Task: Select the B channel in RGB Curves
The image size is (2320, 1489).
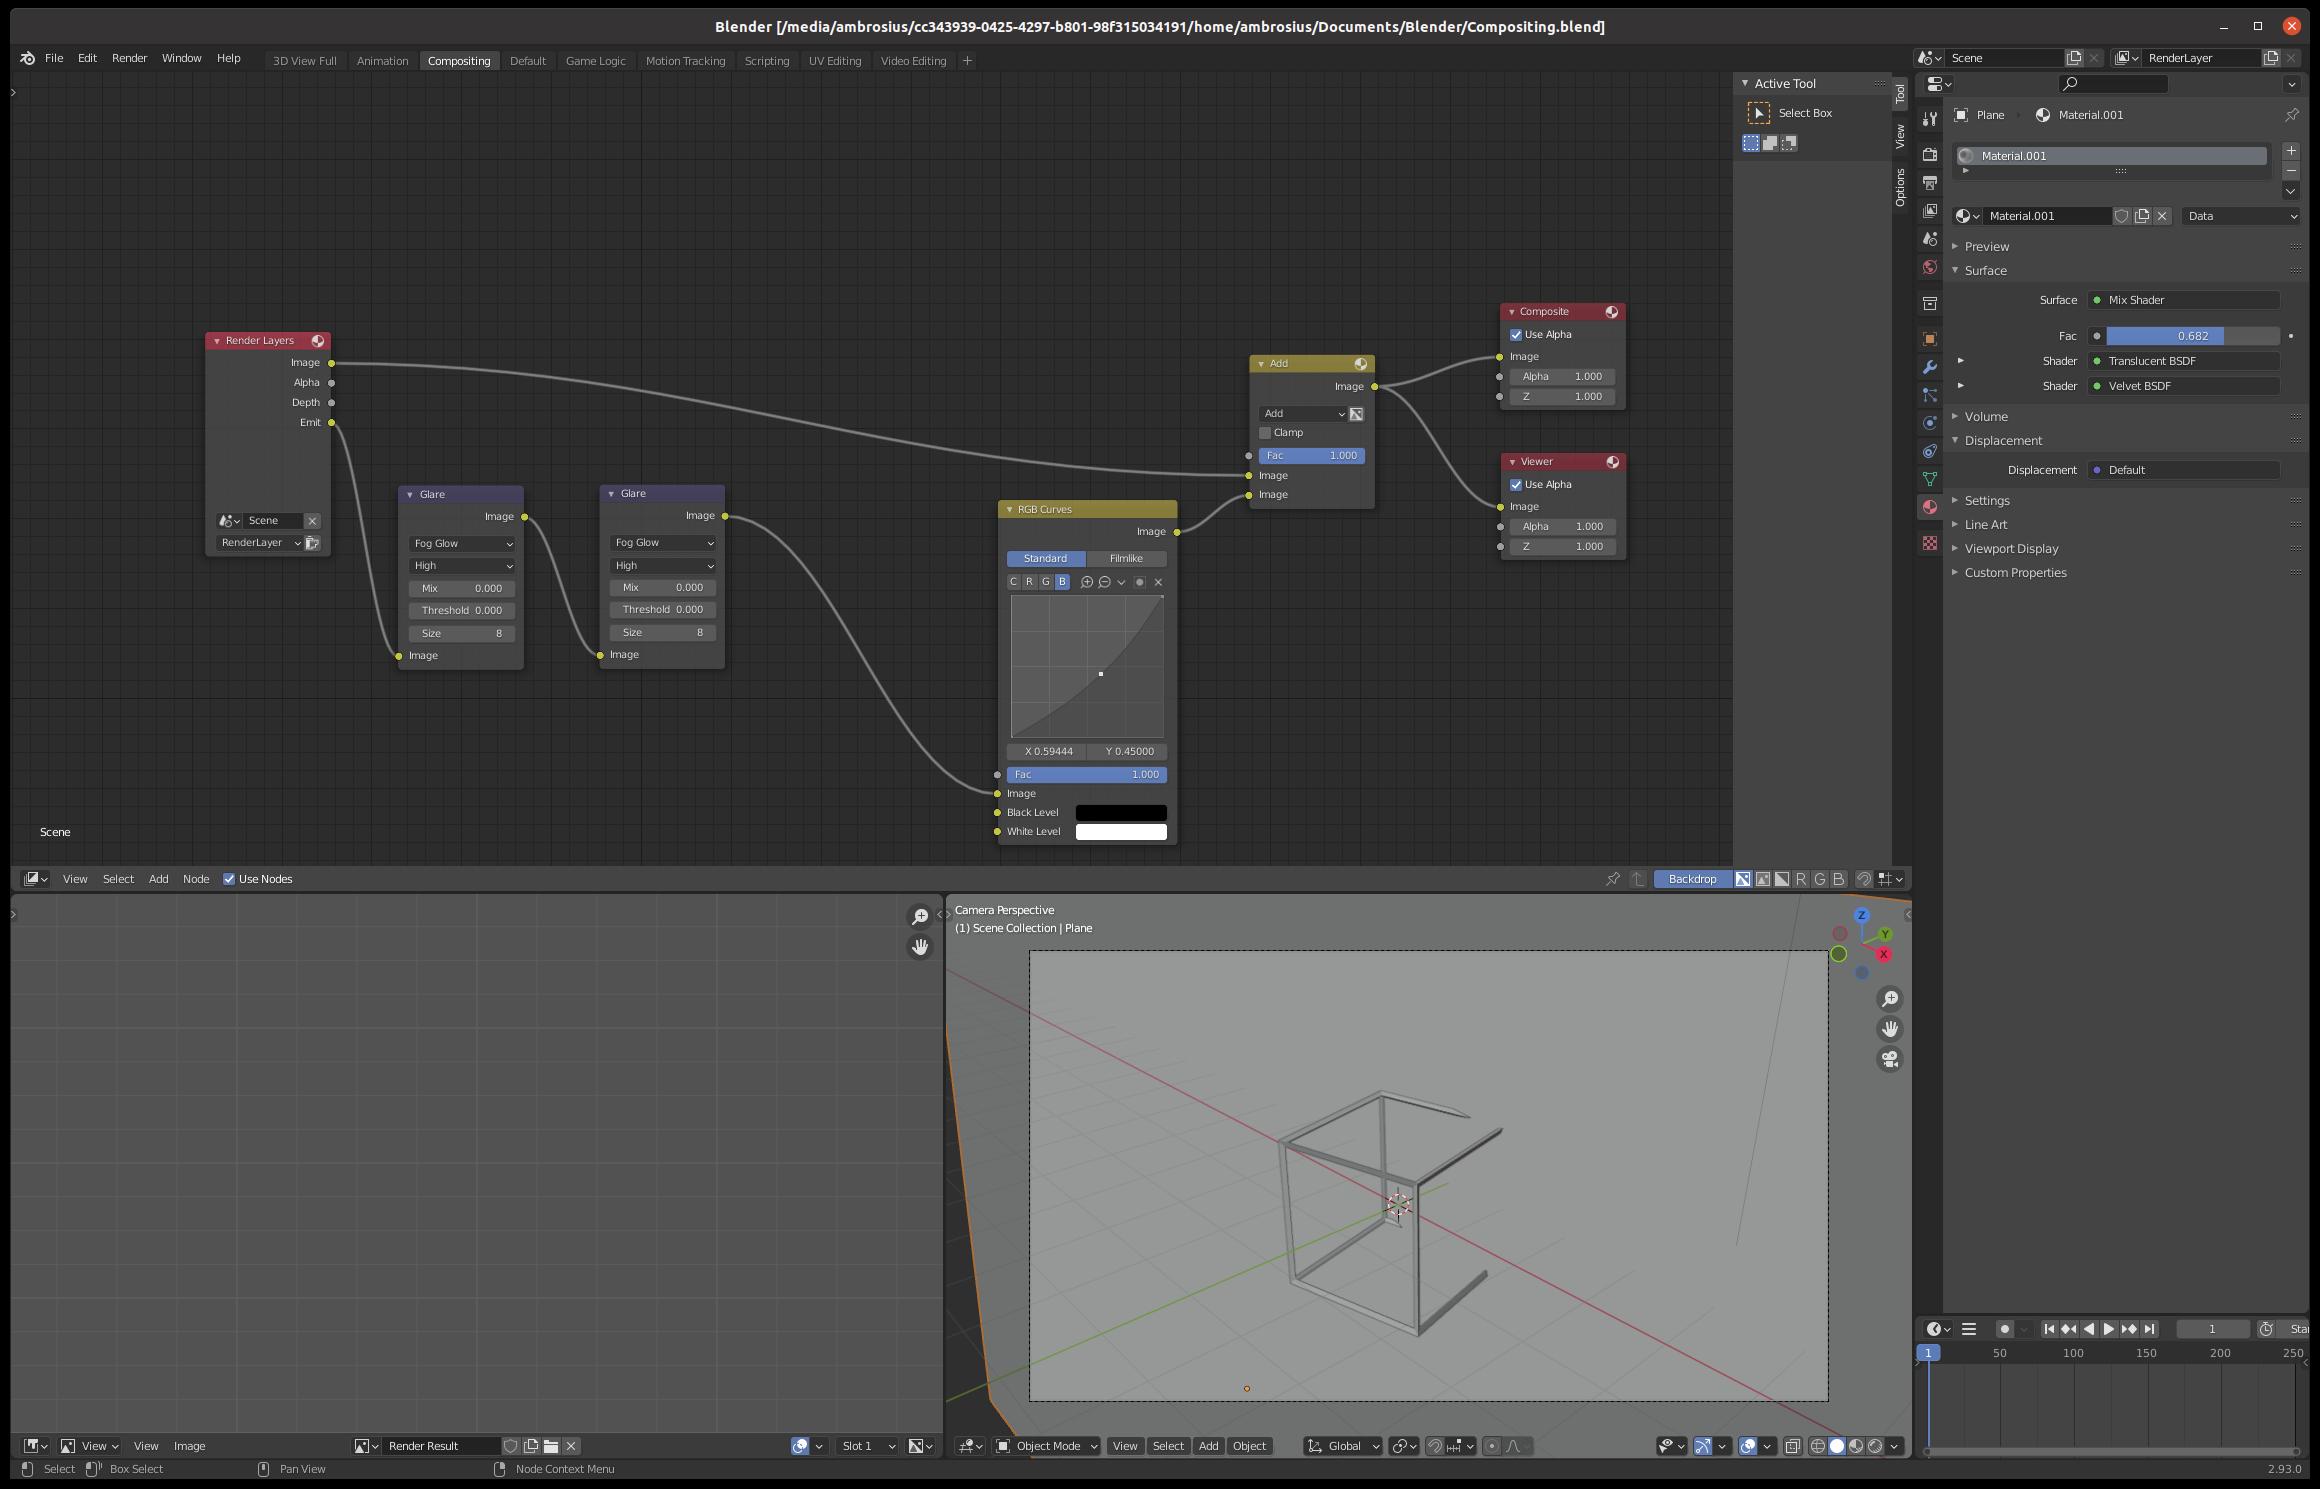Action: click(1062, 582)
